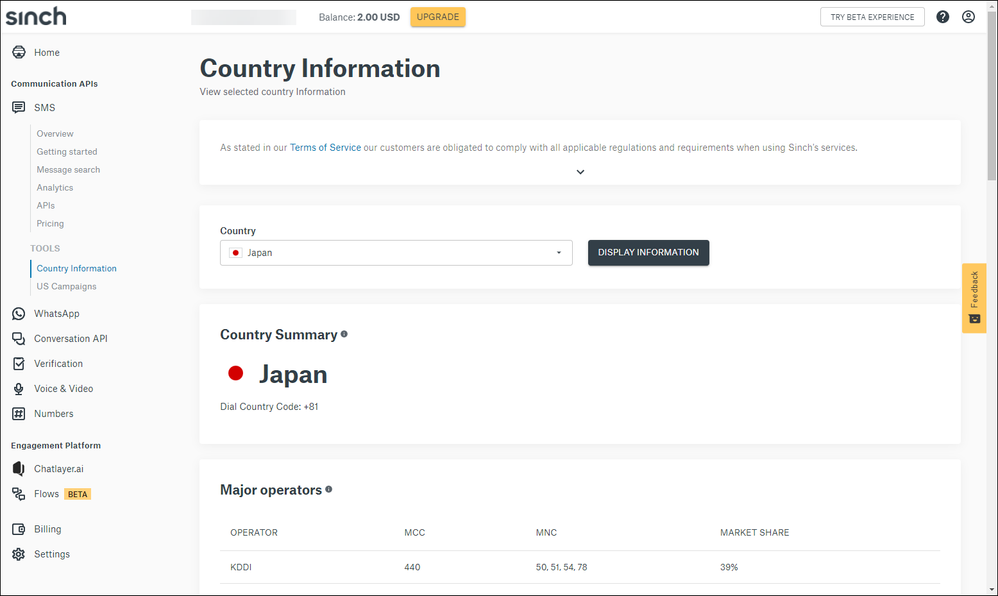Click the KDDI operator cell
Screen dimensions: 998x596
pos(241,567)
